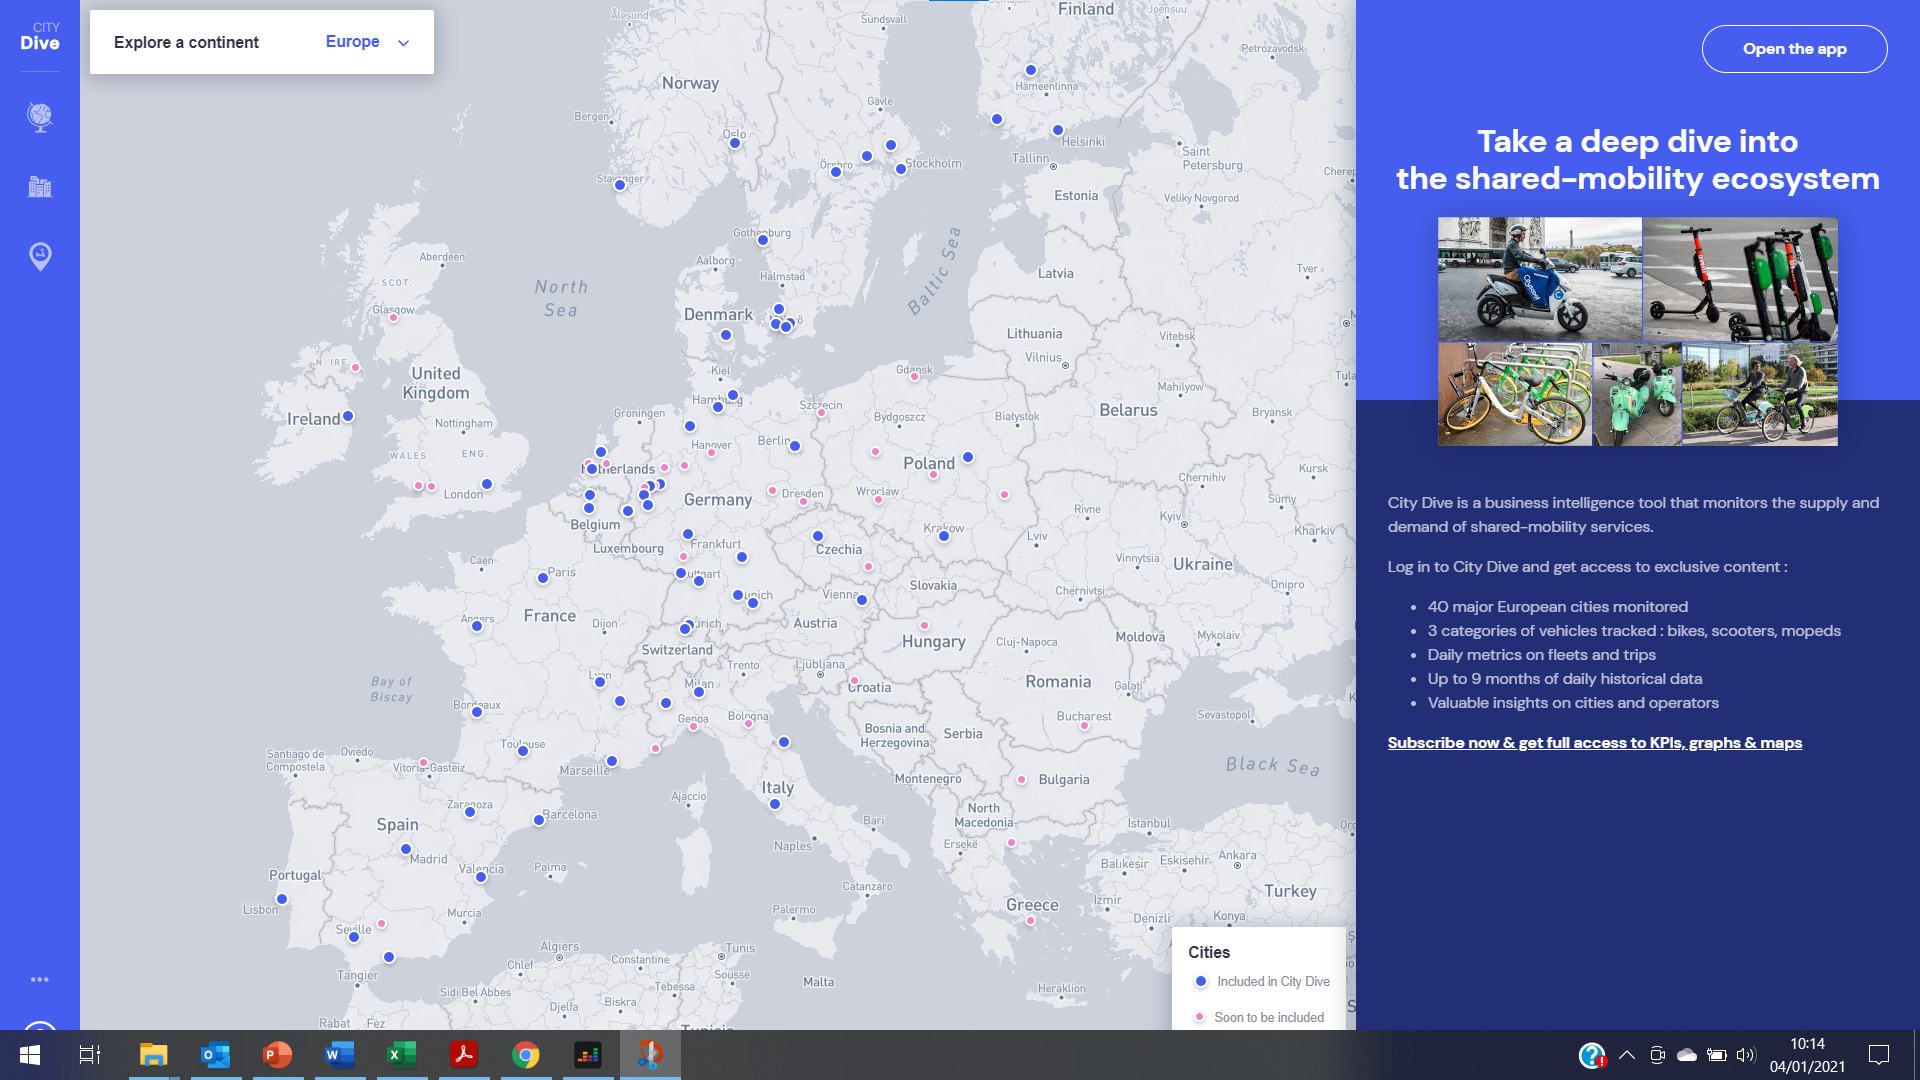Open the more options ellipsis in sidebar
Viewport: 1920px width, 1080px height.
(39, 980)
